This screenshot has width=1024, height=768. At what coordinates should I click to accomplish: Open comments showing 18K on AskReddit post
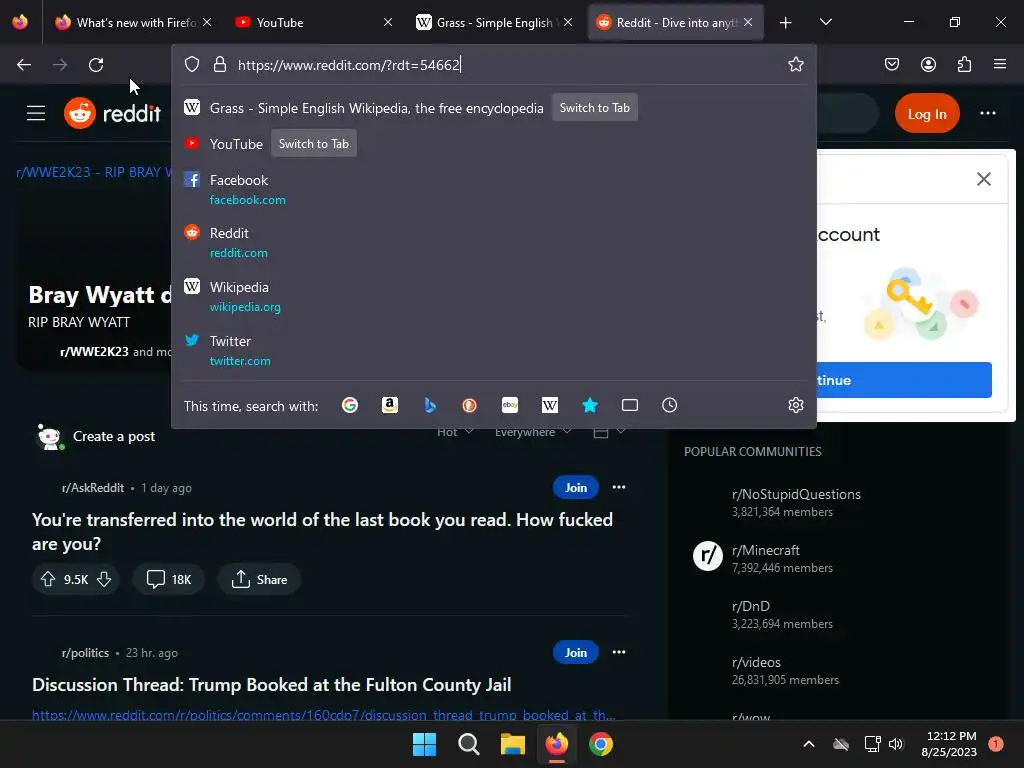tap(168, 579)
